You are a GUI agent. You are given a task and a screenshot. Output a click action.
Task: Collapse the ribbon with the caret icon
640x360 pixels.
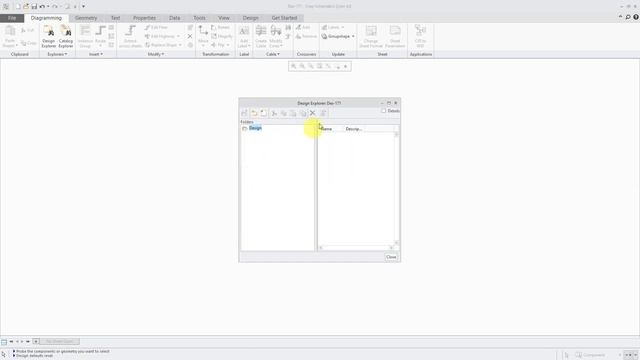pos(620,17)
